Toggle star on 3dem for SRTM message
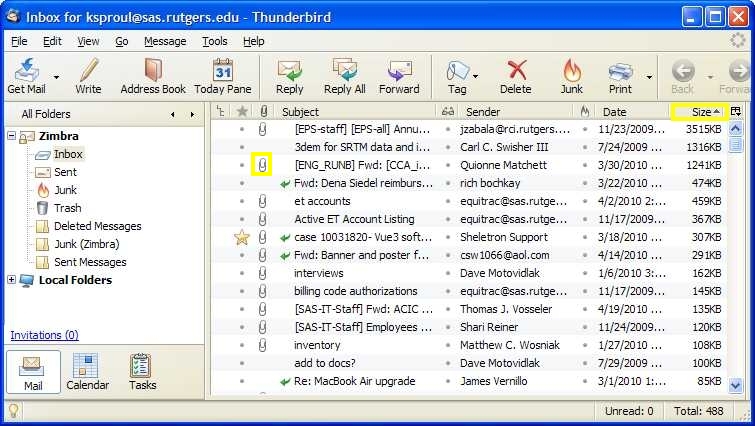This screenshot has height=426, width=755. click(x=242, y=147)
